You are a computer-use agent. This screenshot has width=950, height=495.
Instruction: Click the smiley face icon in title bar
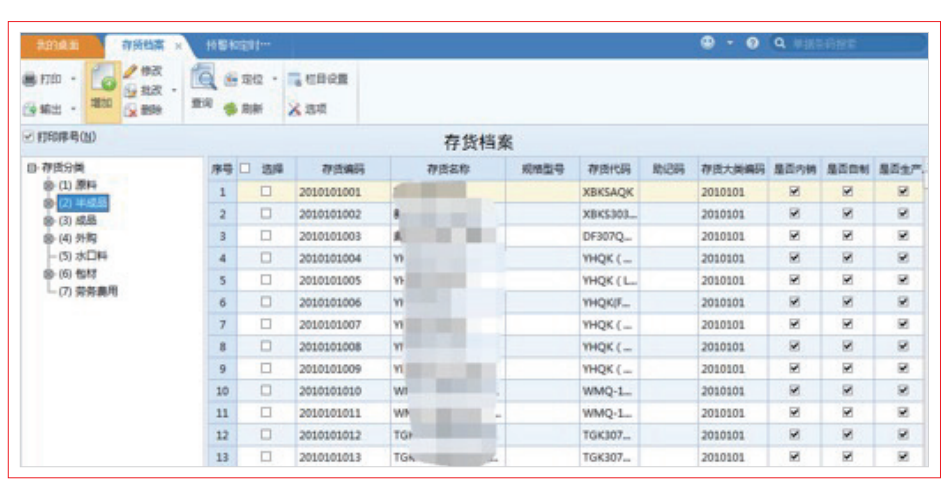click(708, 44)
